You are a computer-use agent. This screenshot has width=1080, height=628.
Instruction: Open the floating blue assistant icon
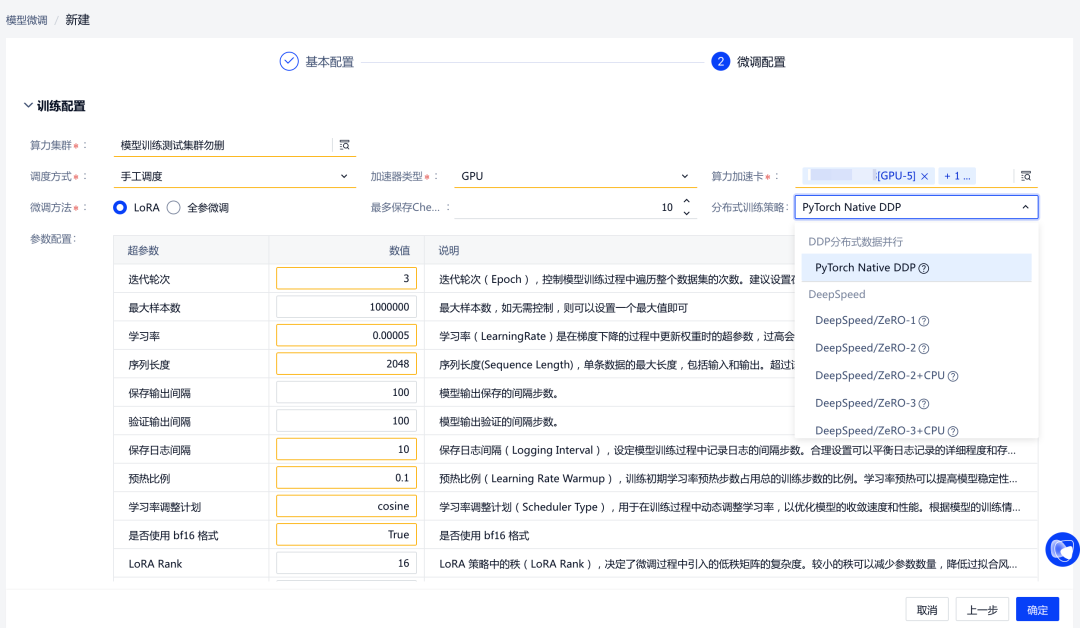[x=1061, y=550]
